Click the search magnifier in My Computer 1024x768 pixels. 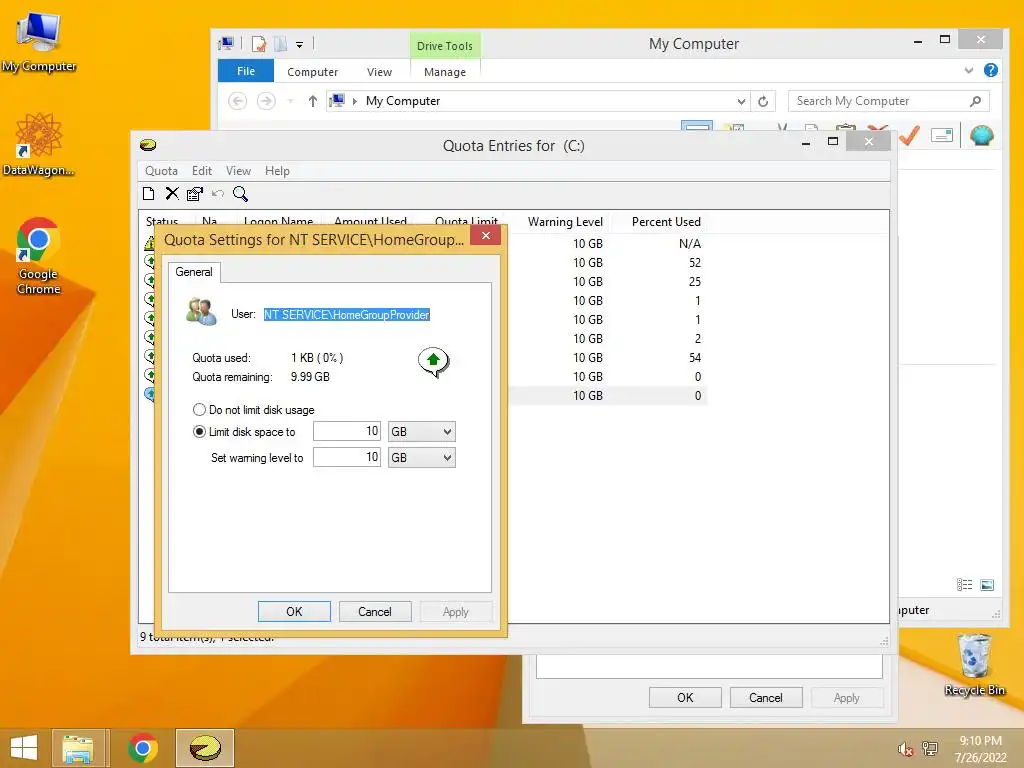[x=976, y=101]
